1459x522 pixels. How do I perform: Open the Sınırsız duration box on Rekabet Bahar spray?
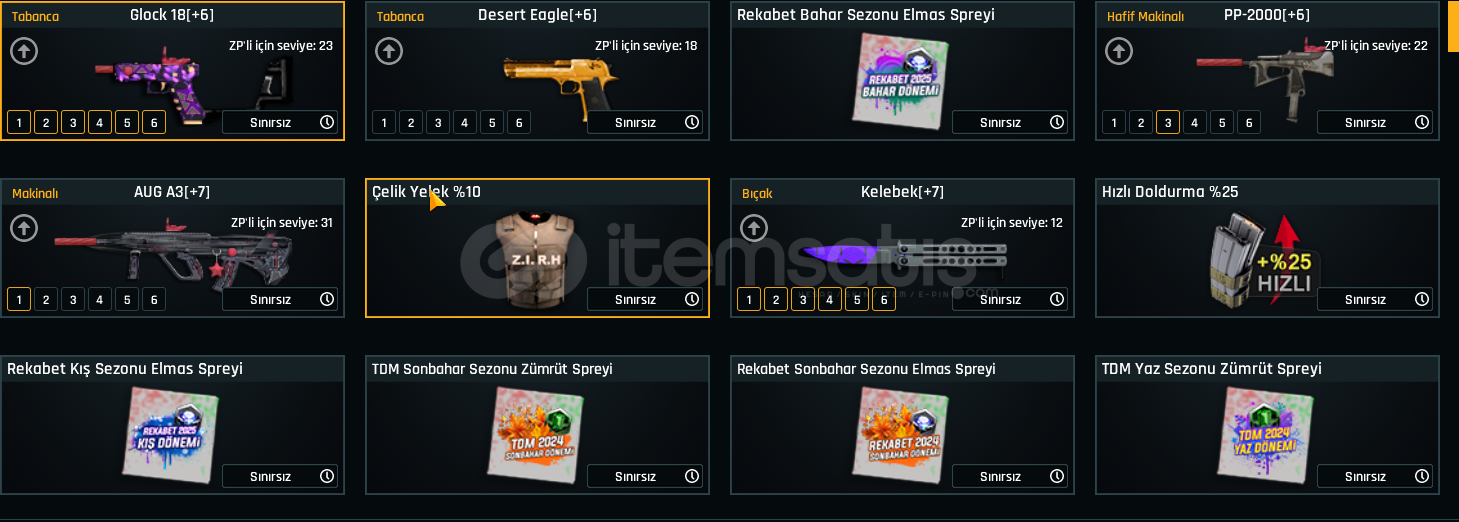tap(1010, 122)
